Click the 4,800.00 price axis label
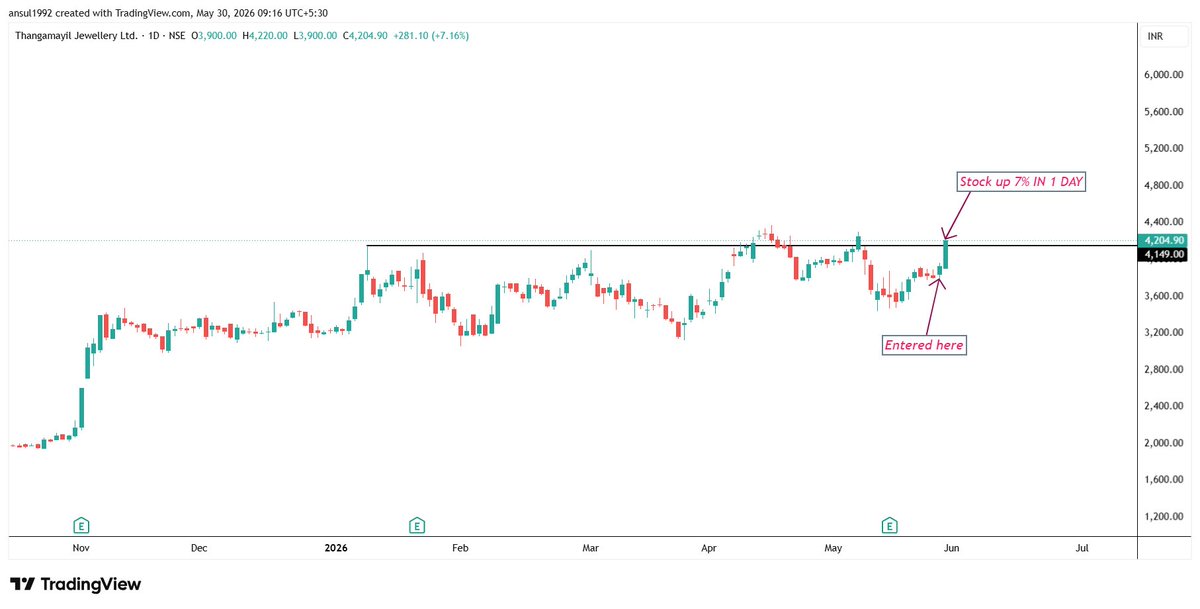Viewport: 1200px width, 609px height. [x=1165, y=185]
